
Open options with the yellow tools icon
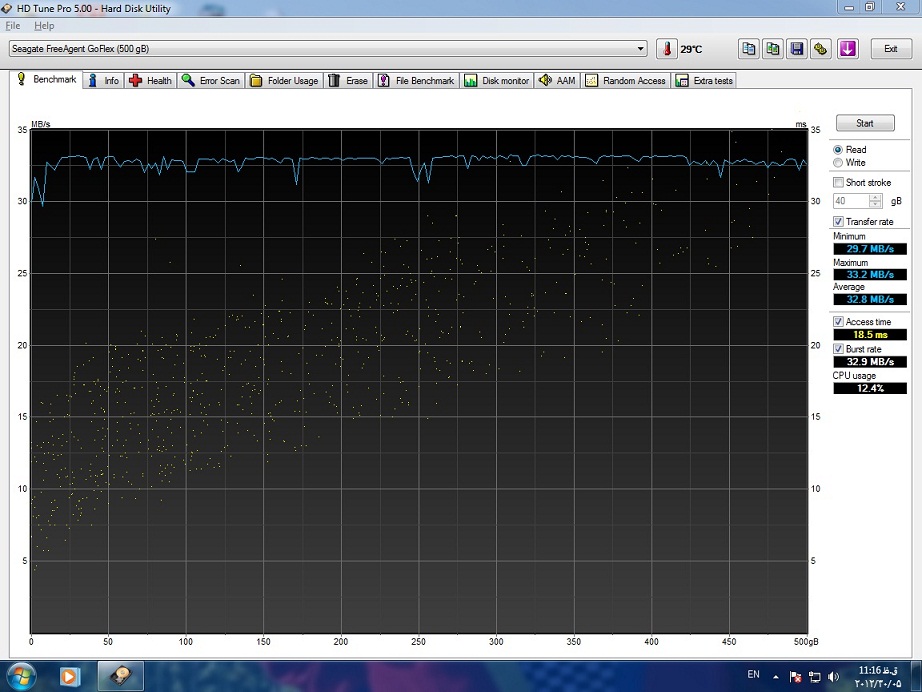click(x=821, y=49)
